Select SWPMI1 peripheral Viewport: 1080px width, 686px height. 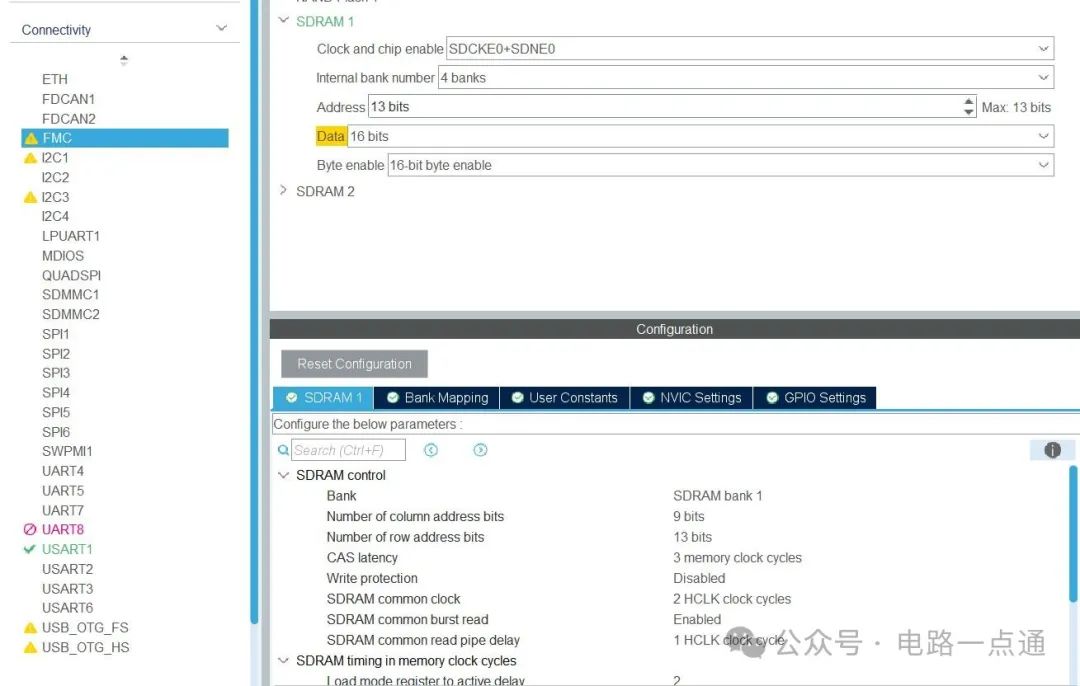coord(67,452)
